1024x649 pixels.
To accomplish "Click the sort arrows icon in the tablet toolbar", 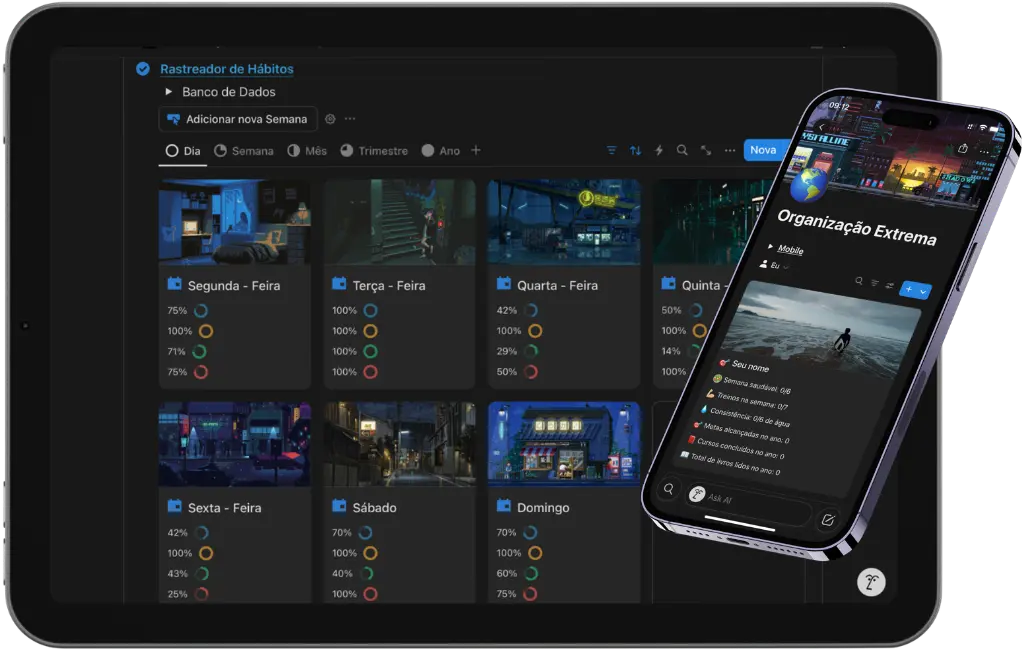I will click(x=635, y=150).
